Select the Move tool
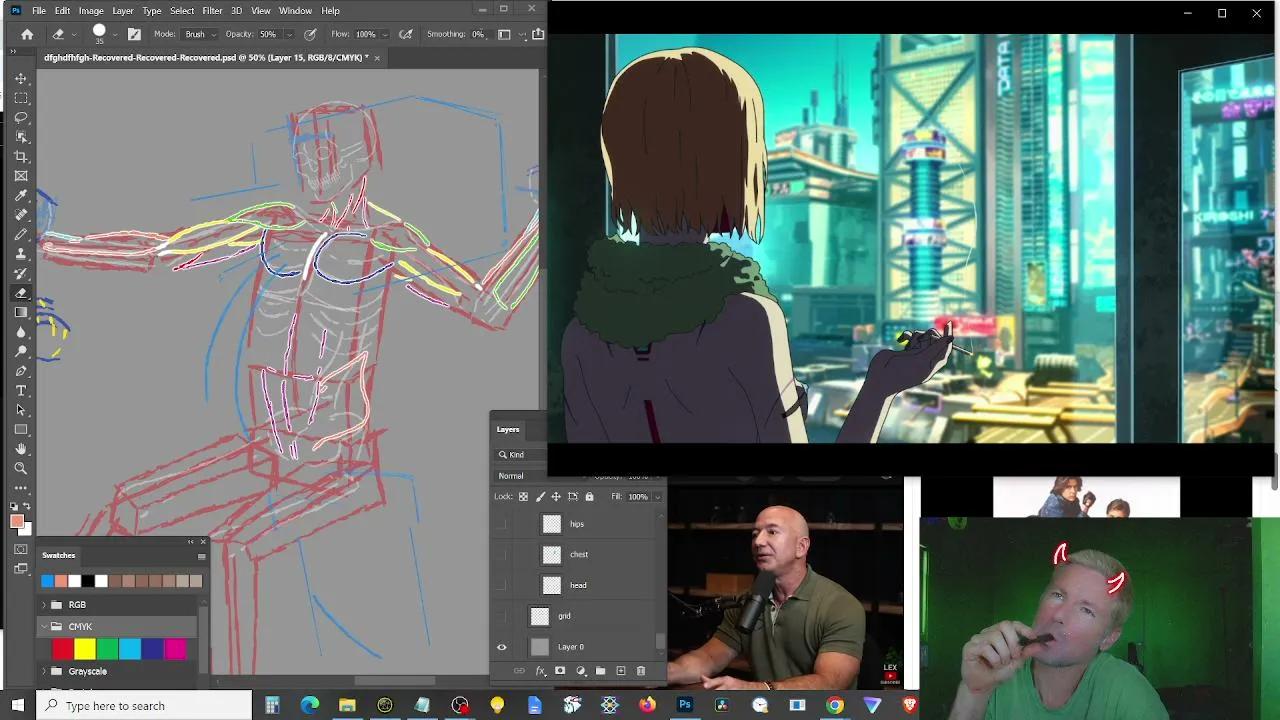 click(x=21, y=78)
